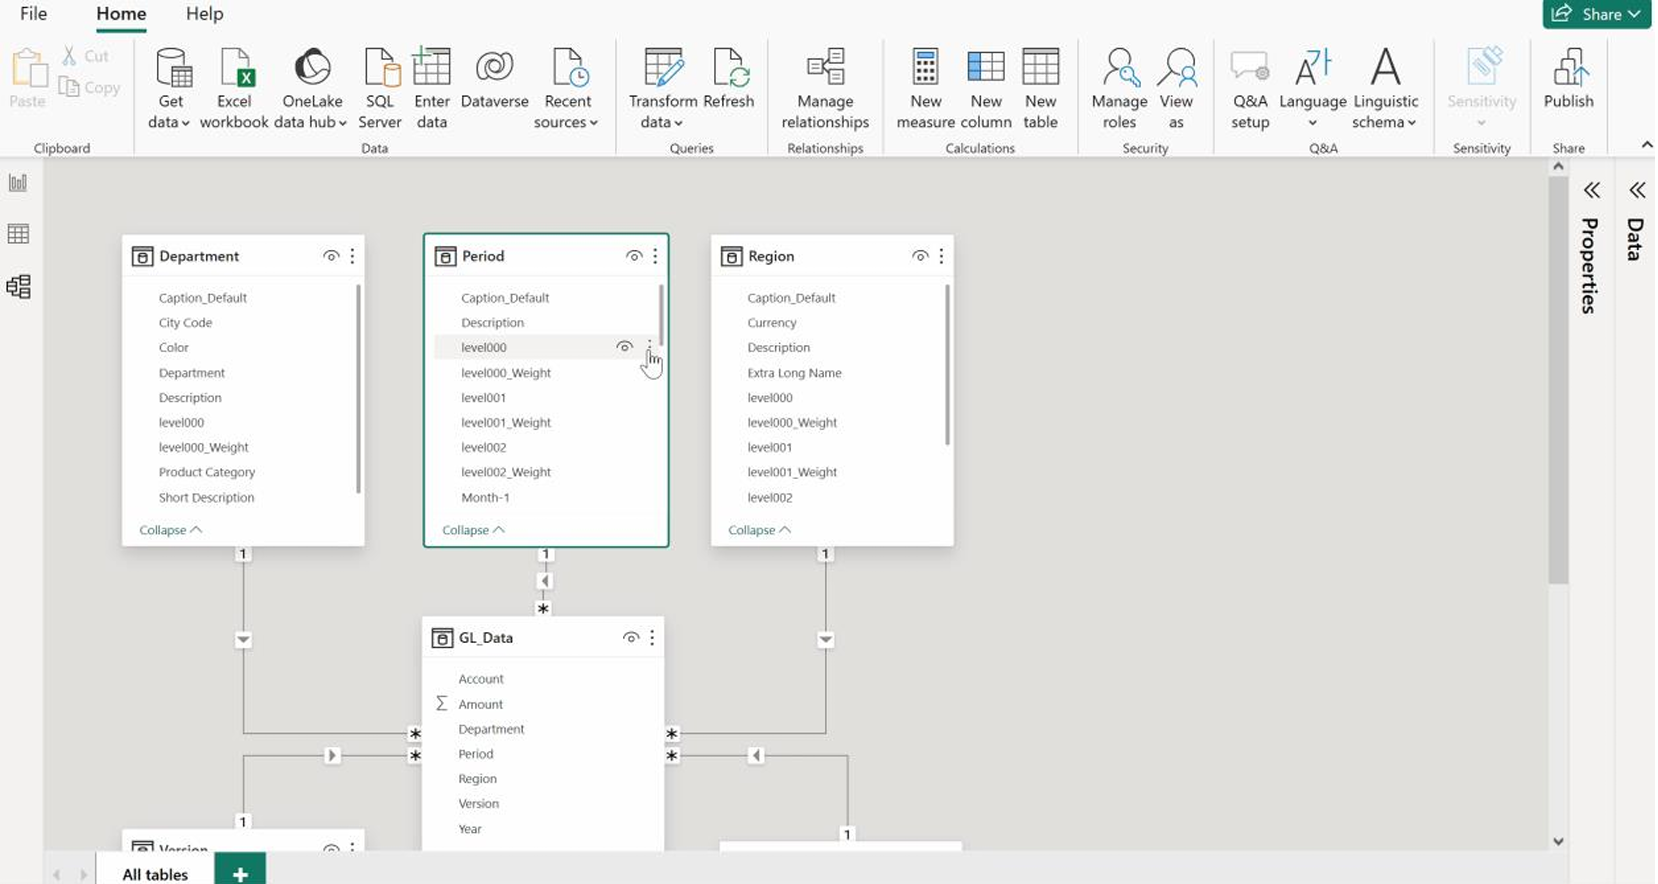Hide the level000 field in Period
Image resolution: width=1658 pixels, height=884 pixels.
[x=624, y=347]
